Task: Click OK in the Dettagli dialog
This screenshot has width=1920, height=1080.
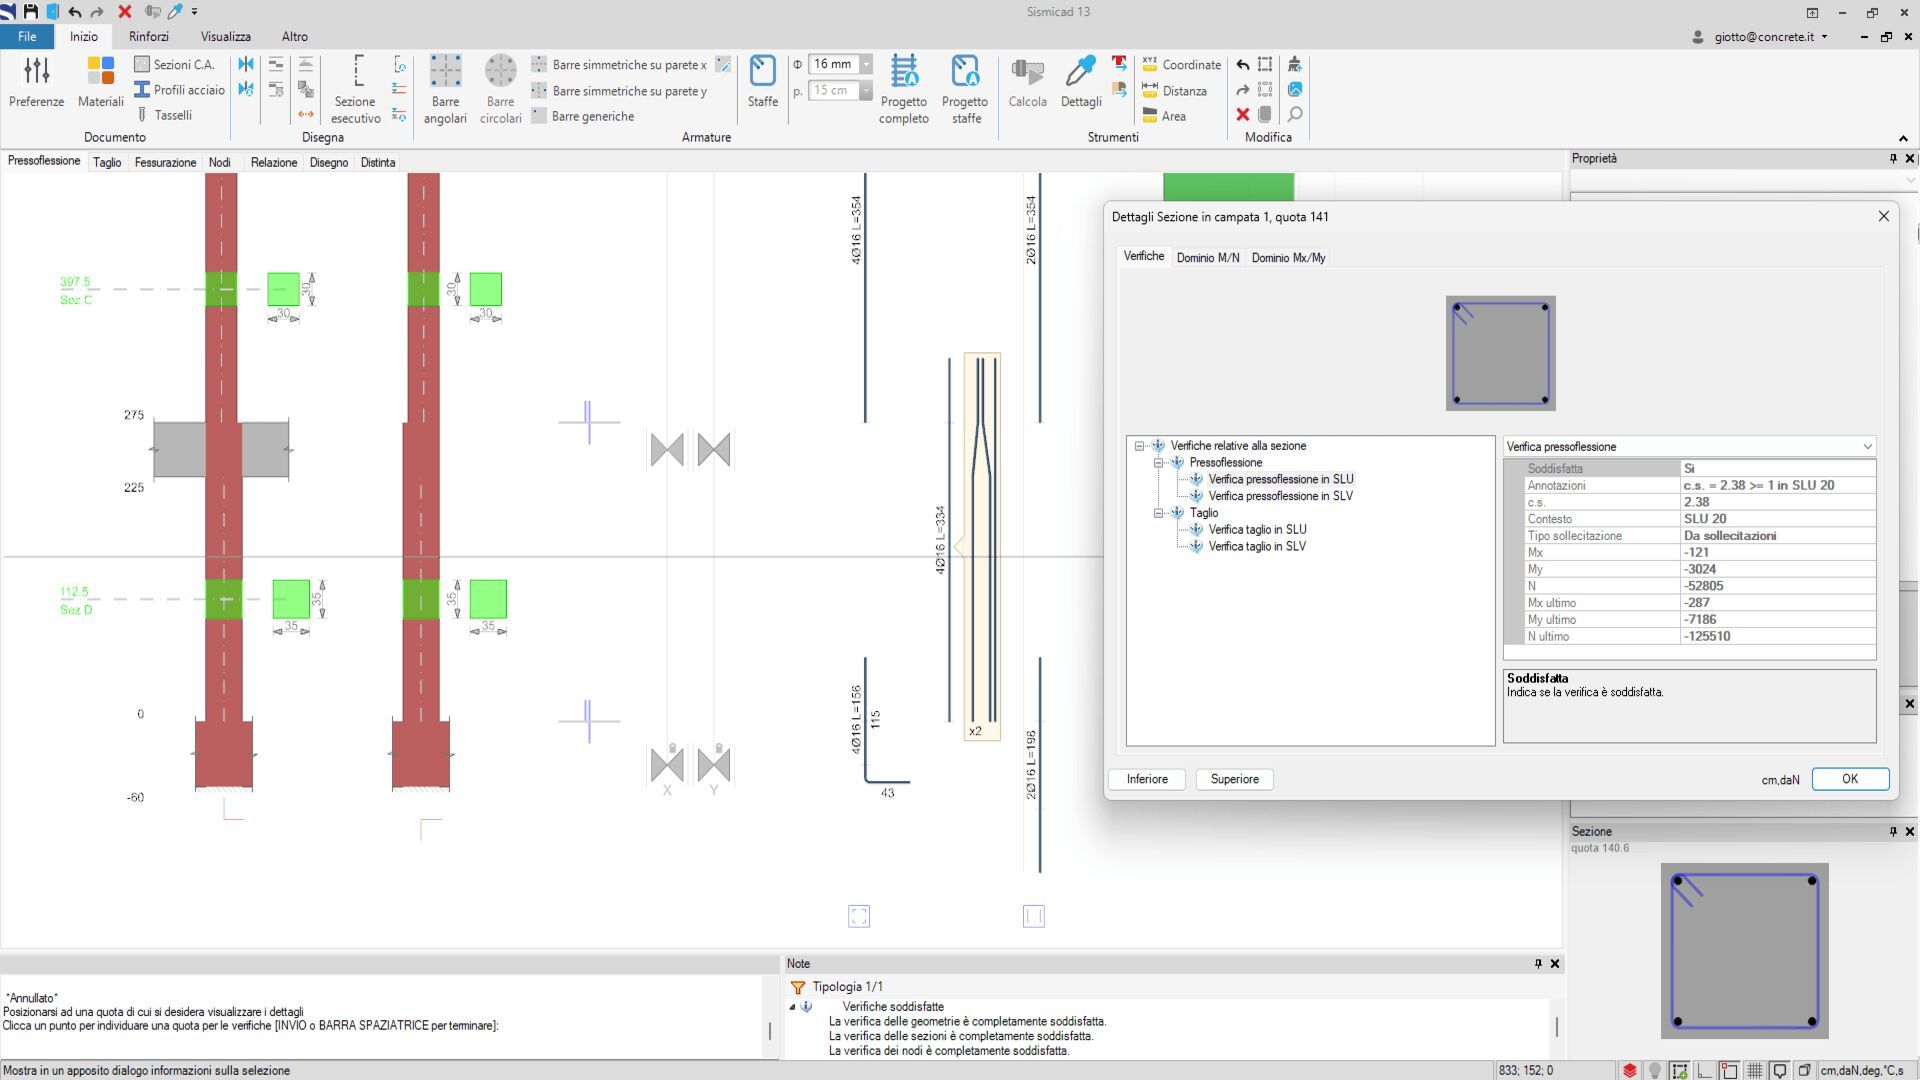Action: click(x=1849, y=779)
